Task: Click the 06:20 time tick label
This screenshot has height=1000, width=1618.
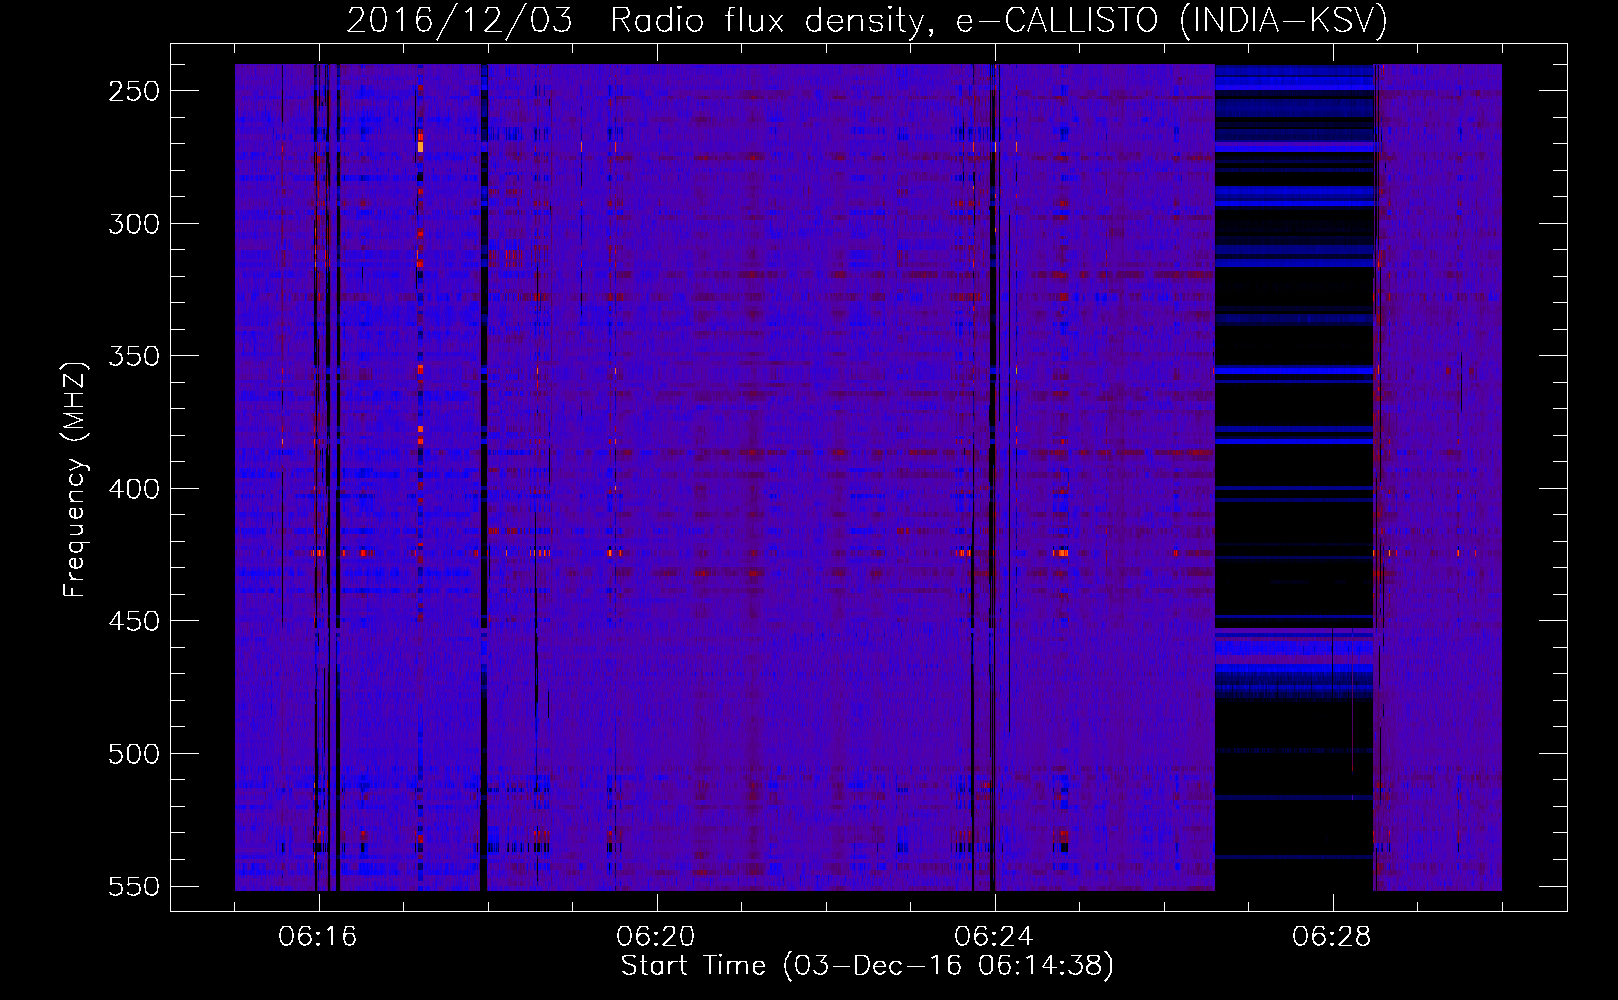Action: [x=656, y=937]
